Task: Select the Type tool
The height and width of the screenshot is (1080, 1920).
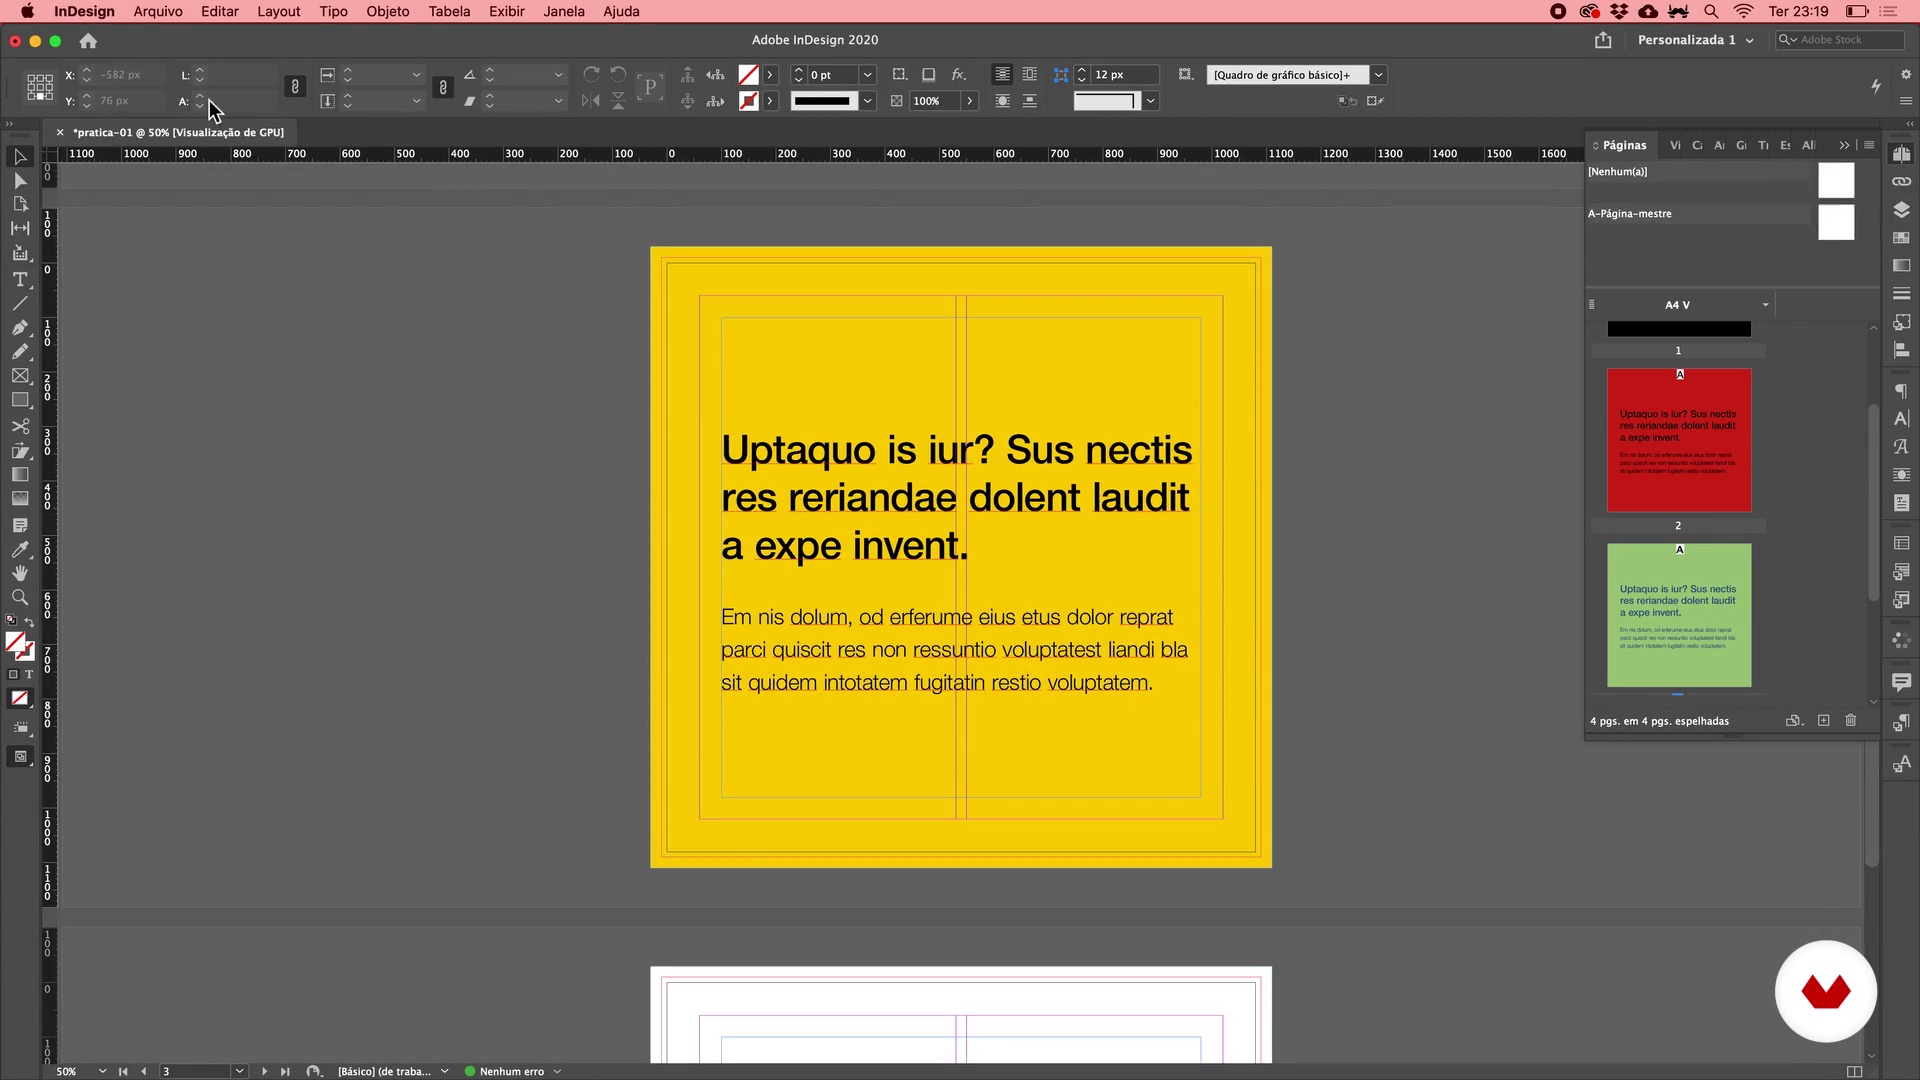Action: click(x=20, y=280)
